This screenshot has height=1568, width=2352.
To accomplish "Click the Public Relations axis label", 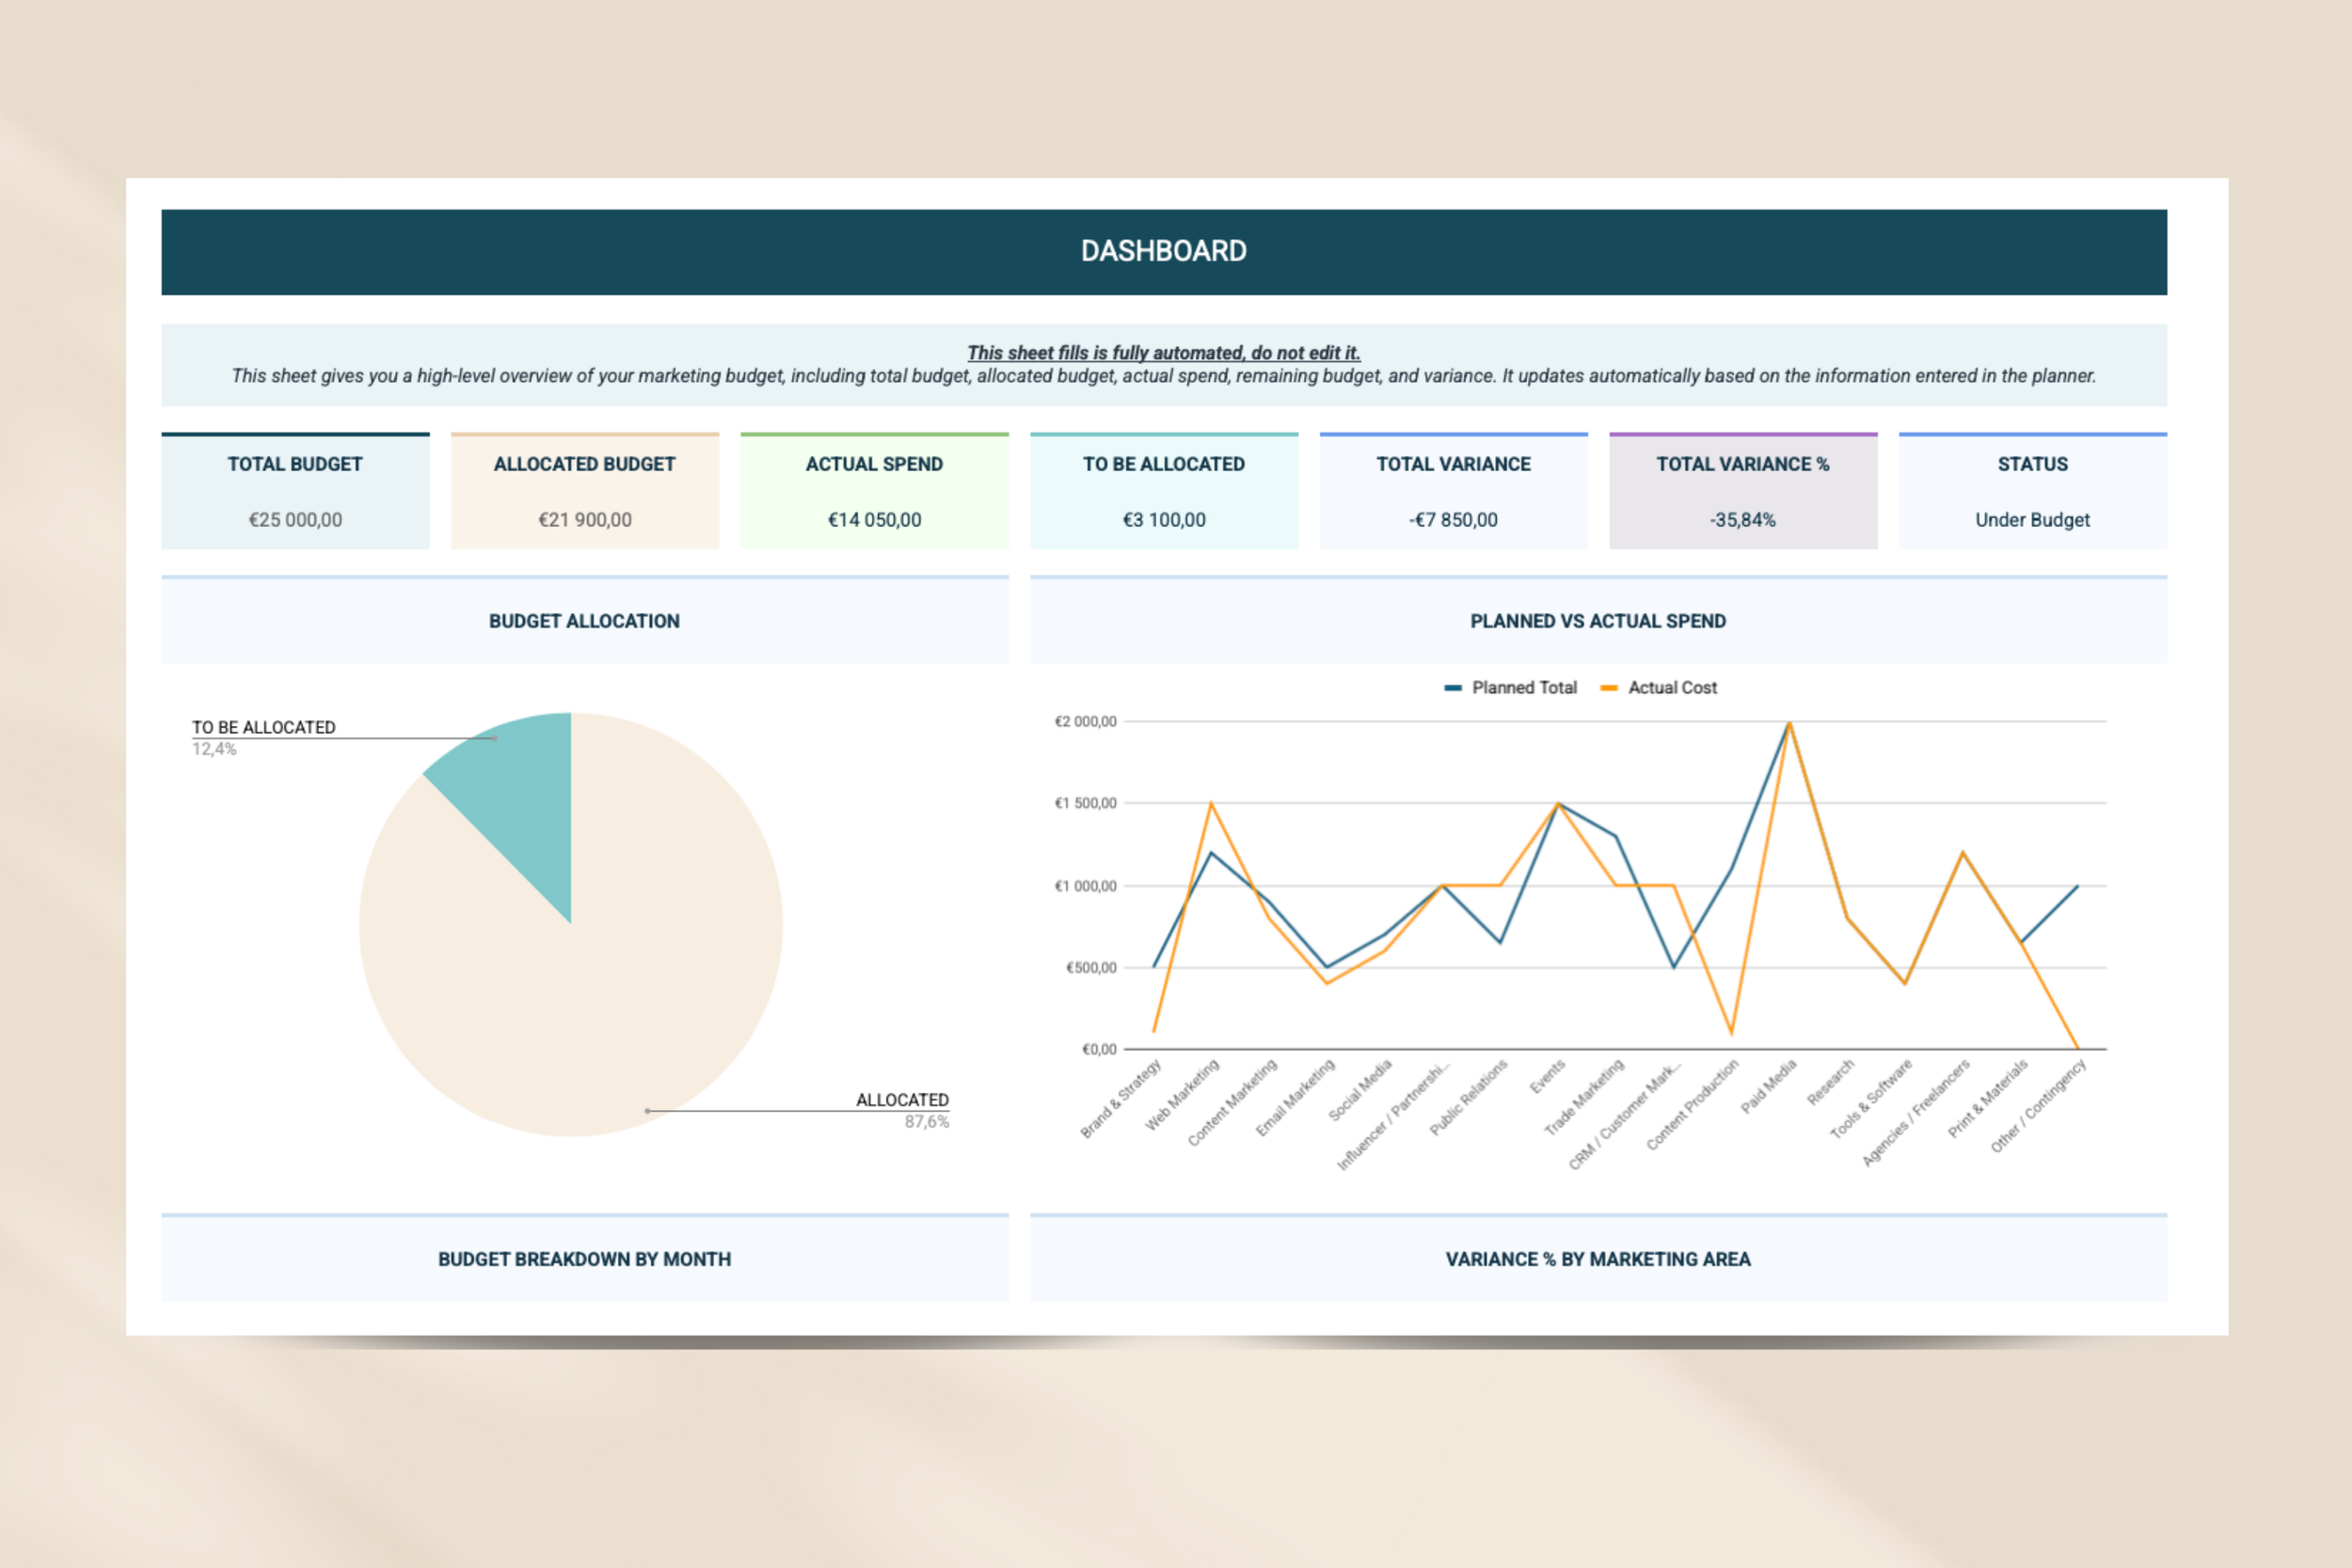I will pos(1468,1098).
